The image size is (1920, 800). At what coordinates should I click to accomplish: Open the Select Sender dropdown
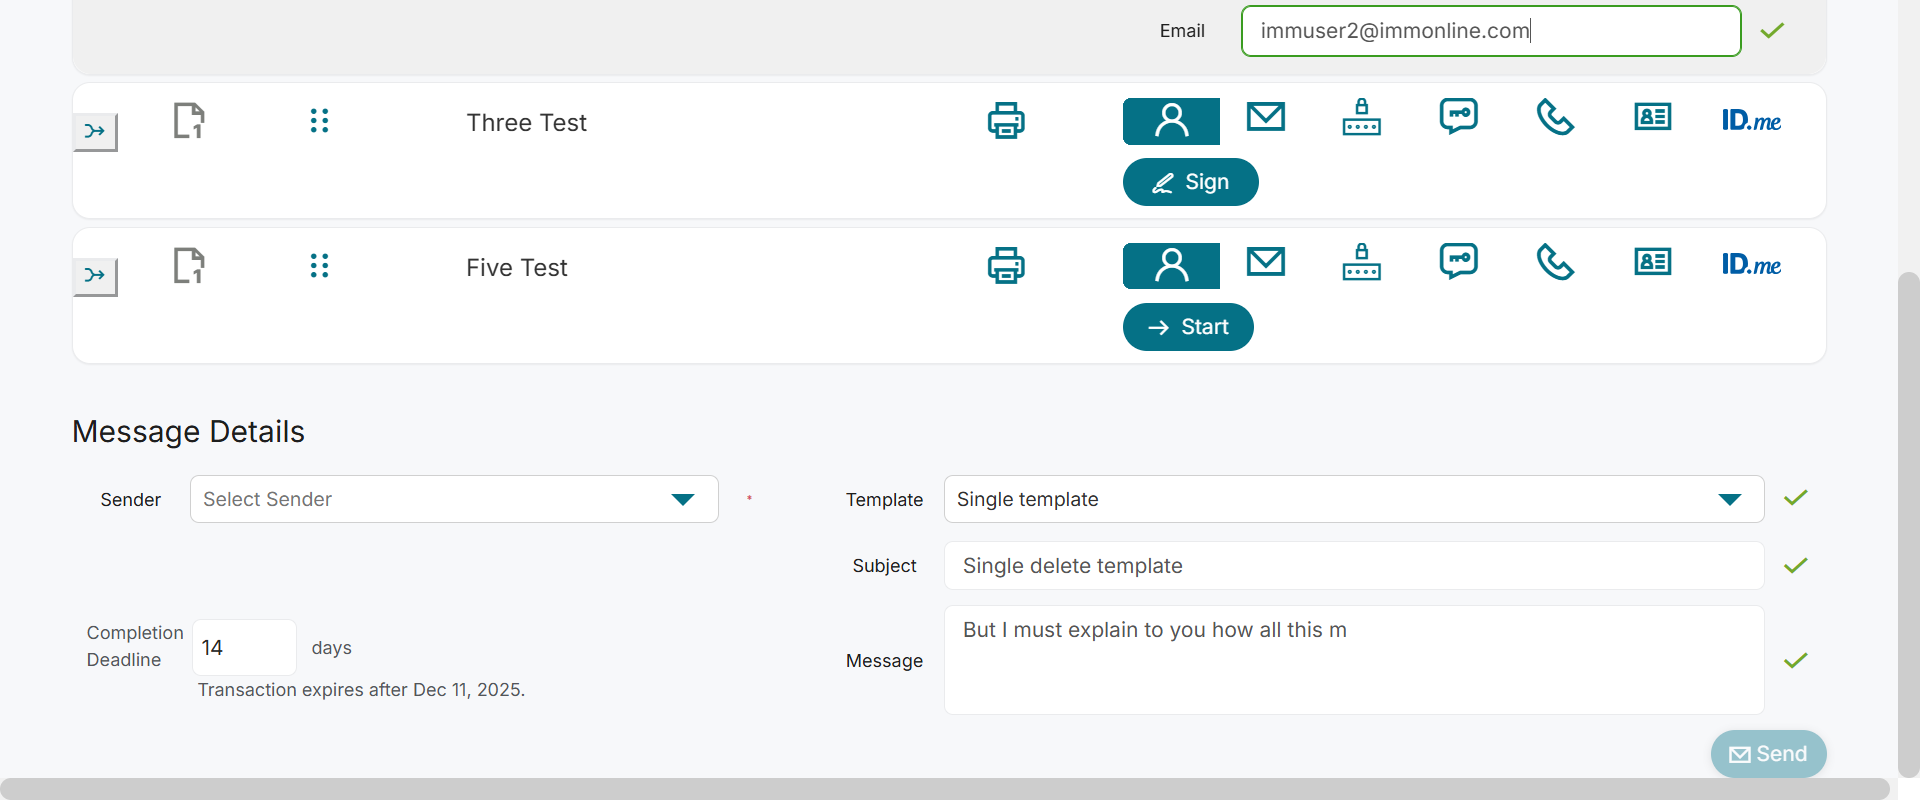(x=454, y=499)
